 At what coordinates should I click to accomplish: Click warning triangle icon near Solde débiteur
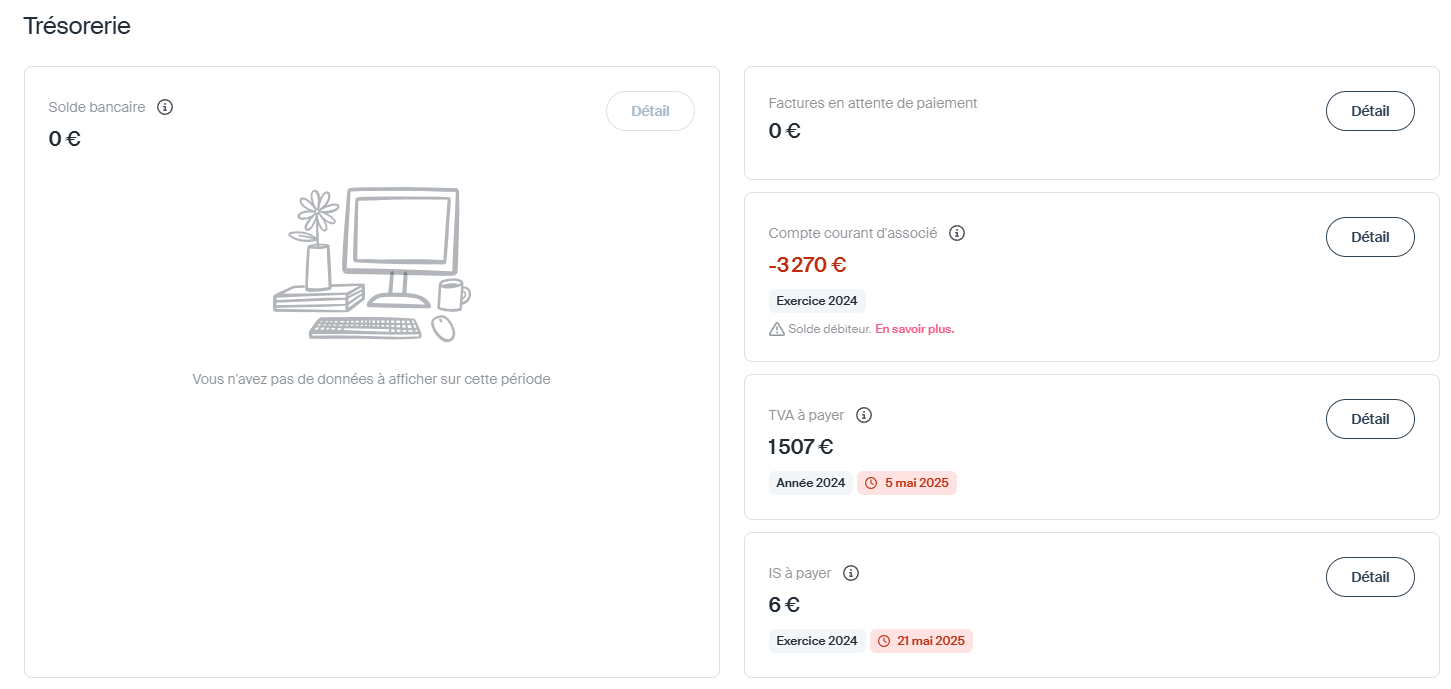click(x=777, y=329)
